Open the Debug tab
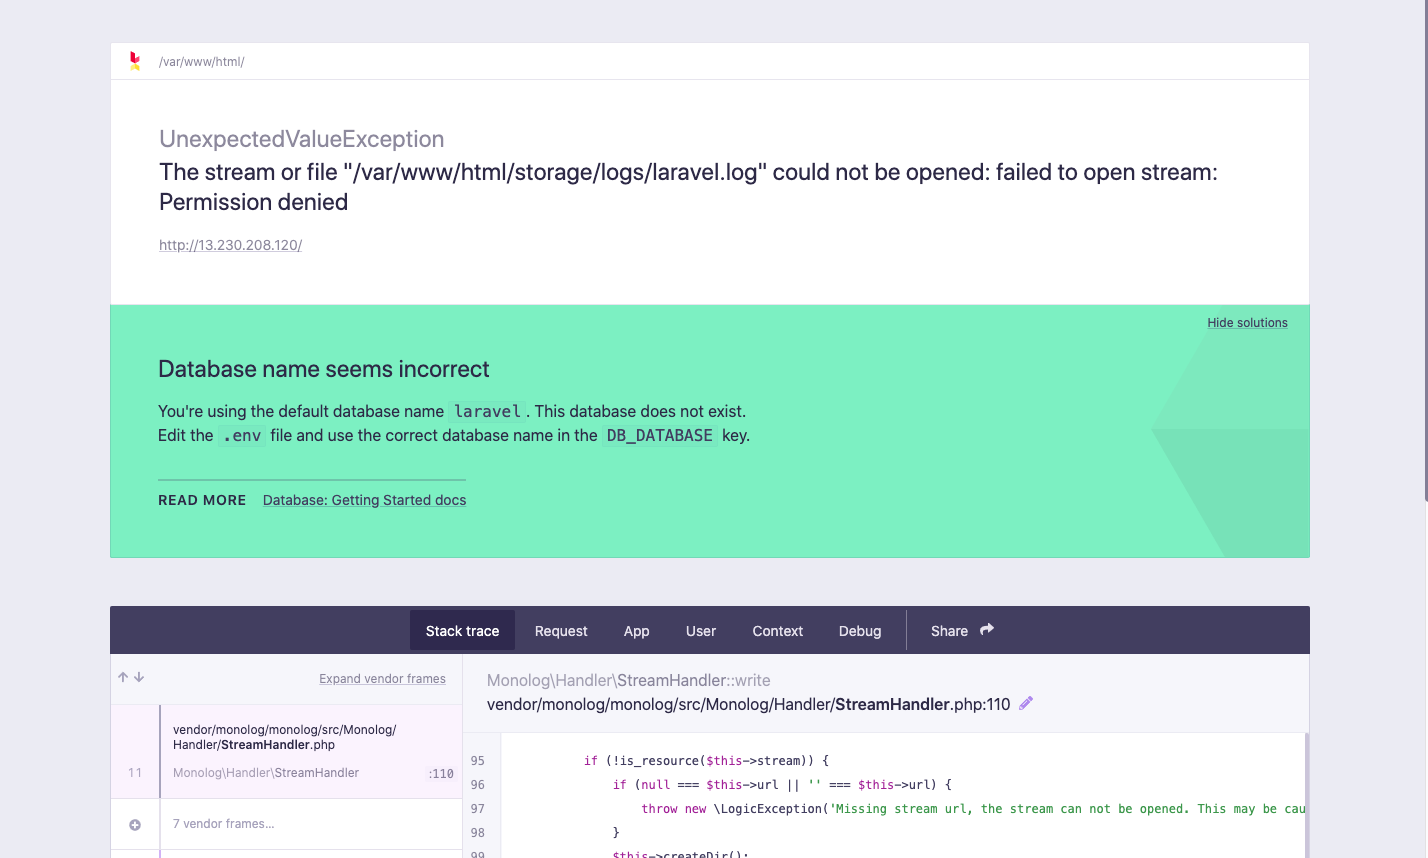 860,631
